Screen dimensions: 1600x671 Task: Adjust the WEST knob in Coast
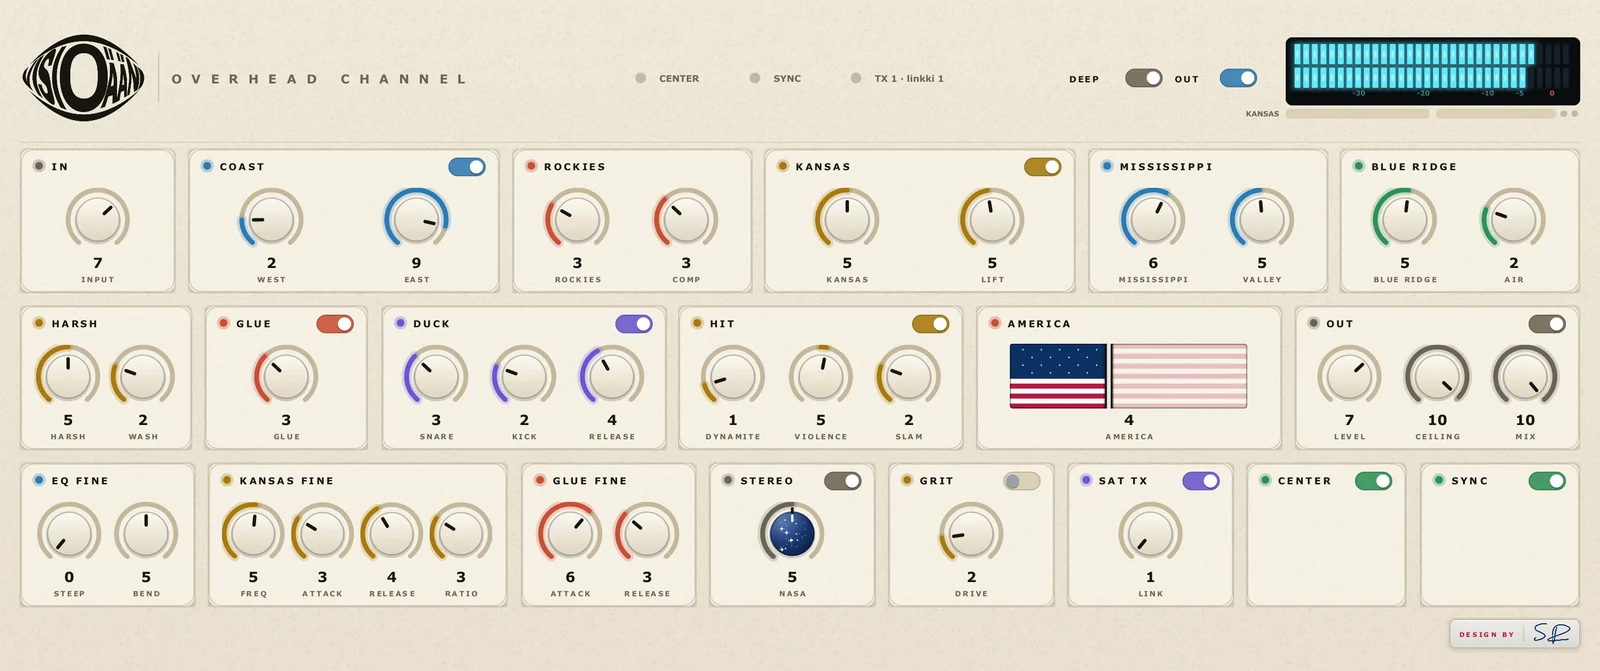(x=271, y=219)
